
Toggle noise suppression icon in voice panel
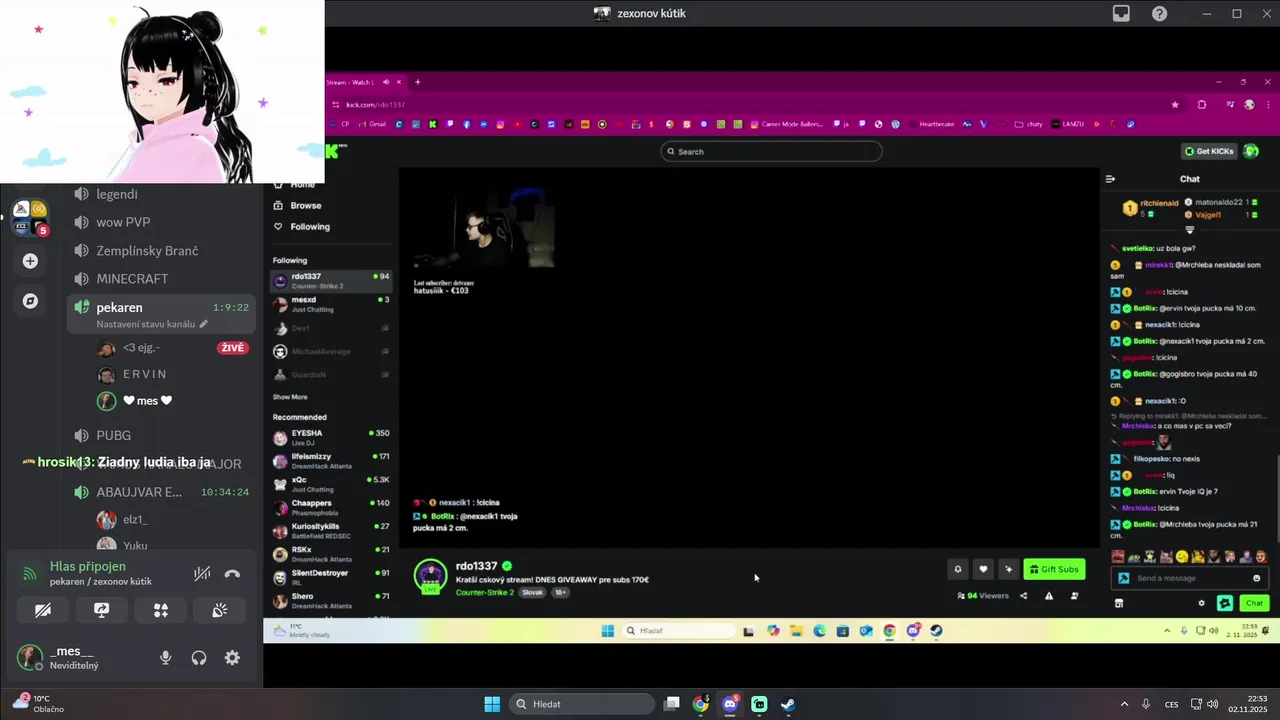202,574
